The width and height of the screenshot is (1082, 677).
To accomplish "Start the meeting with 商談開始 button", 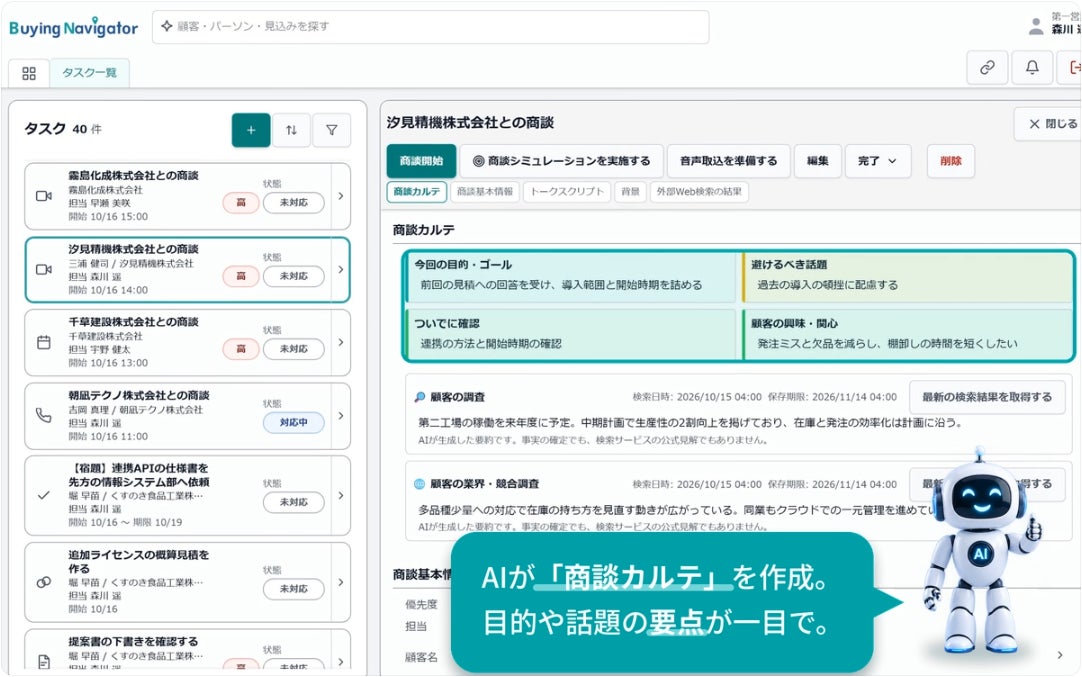I will click(421, 161).
